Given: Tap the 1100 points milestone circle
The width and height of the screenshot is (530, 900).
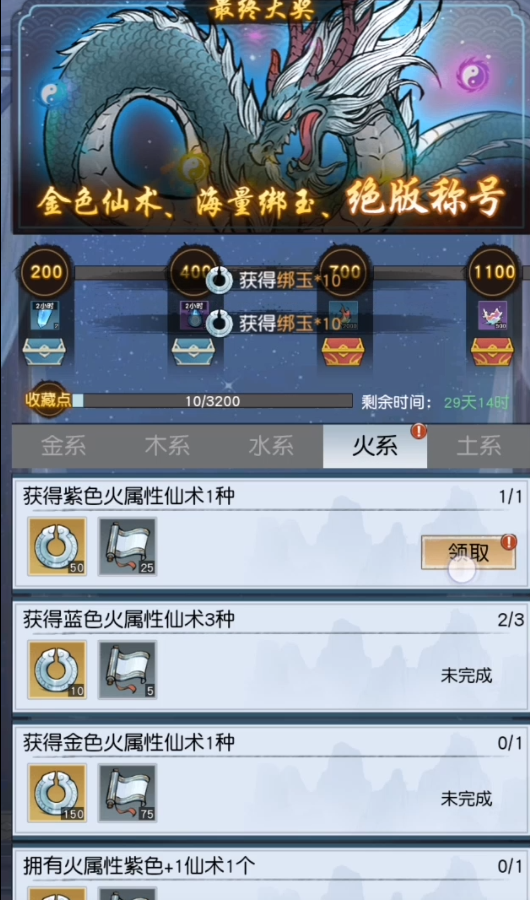Looking at the screenshot, I should (492, 271).
